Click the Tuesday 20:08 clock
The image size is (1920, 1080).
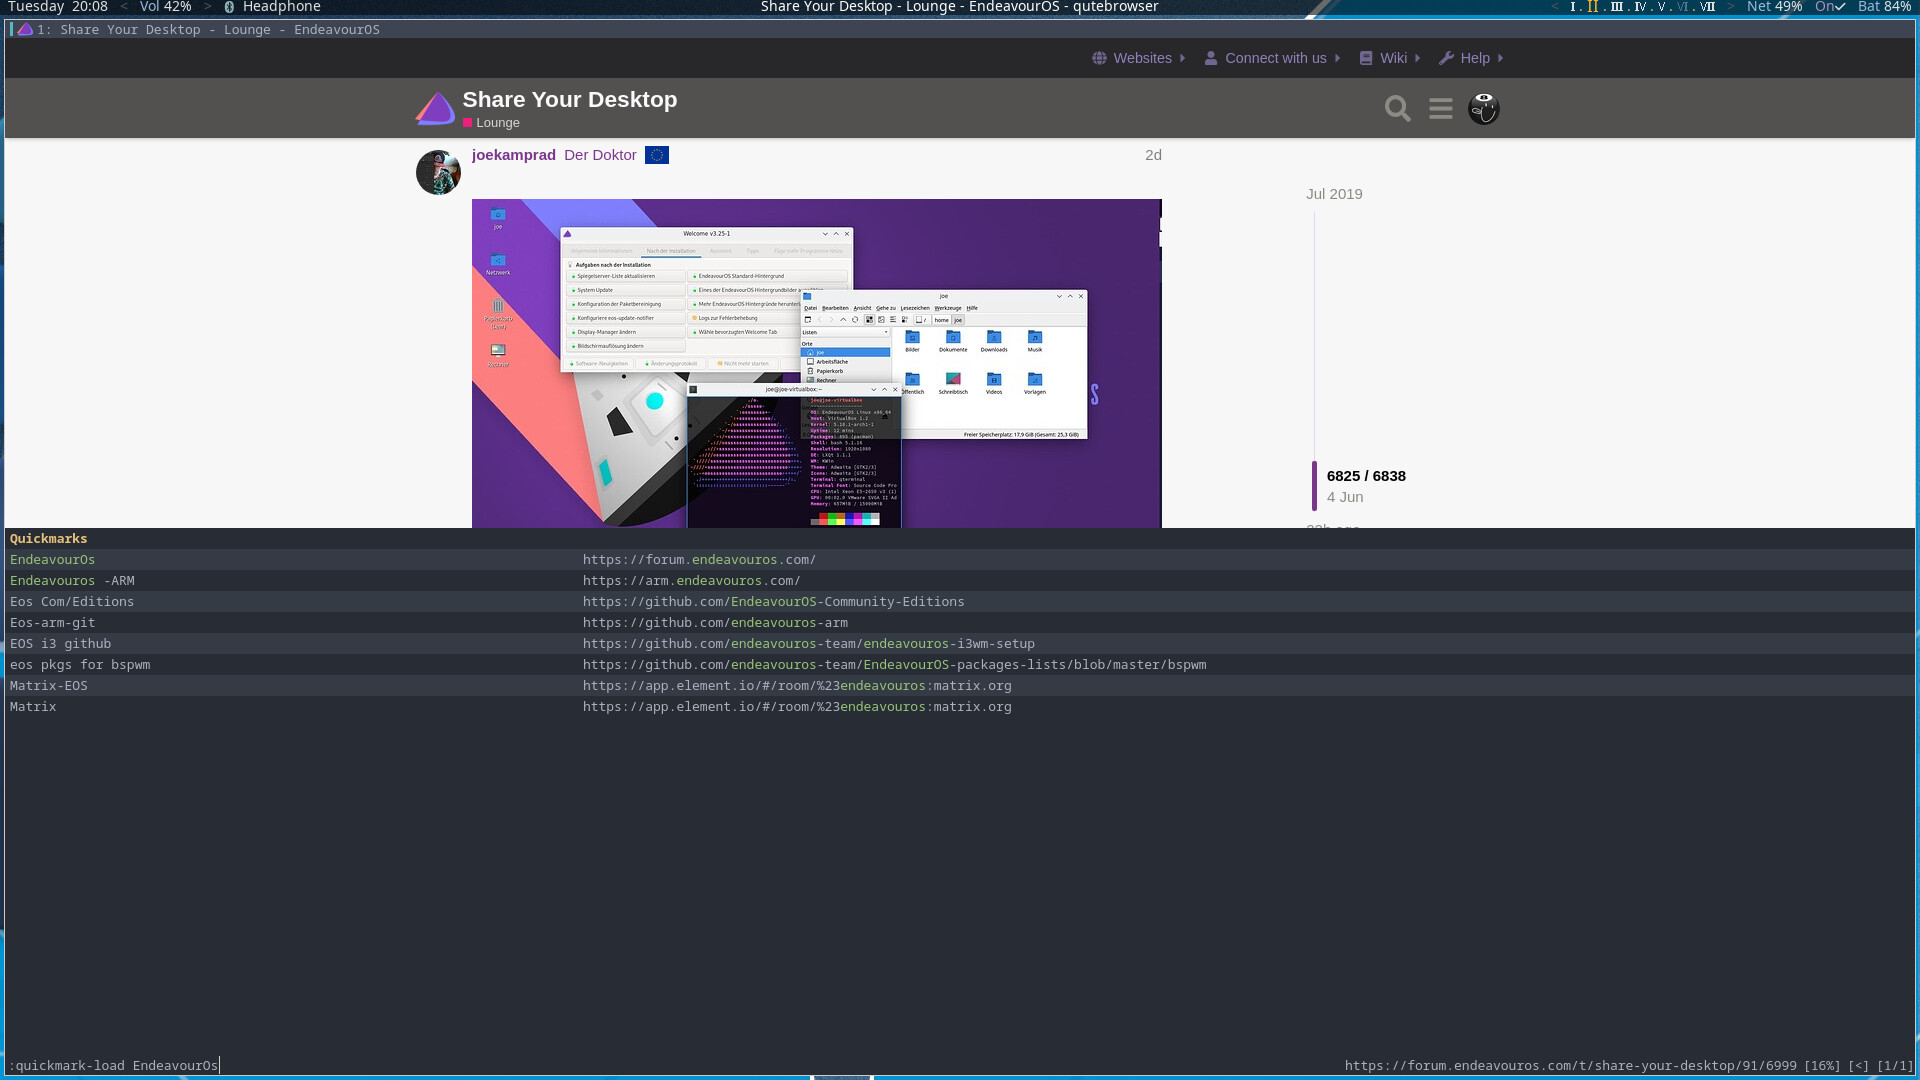58,7
